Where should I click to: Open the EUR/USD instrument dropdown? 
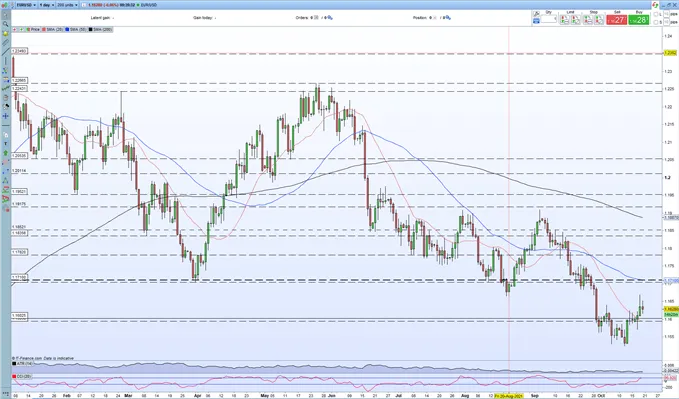(x=26, y=5)
